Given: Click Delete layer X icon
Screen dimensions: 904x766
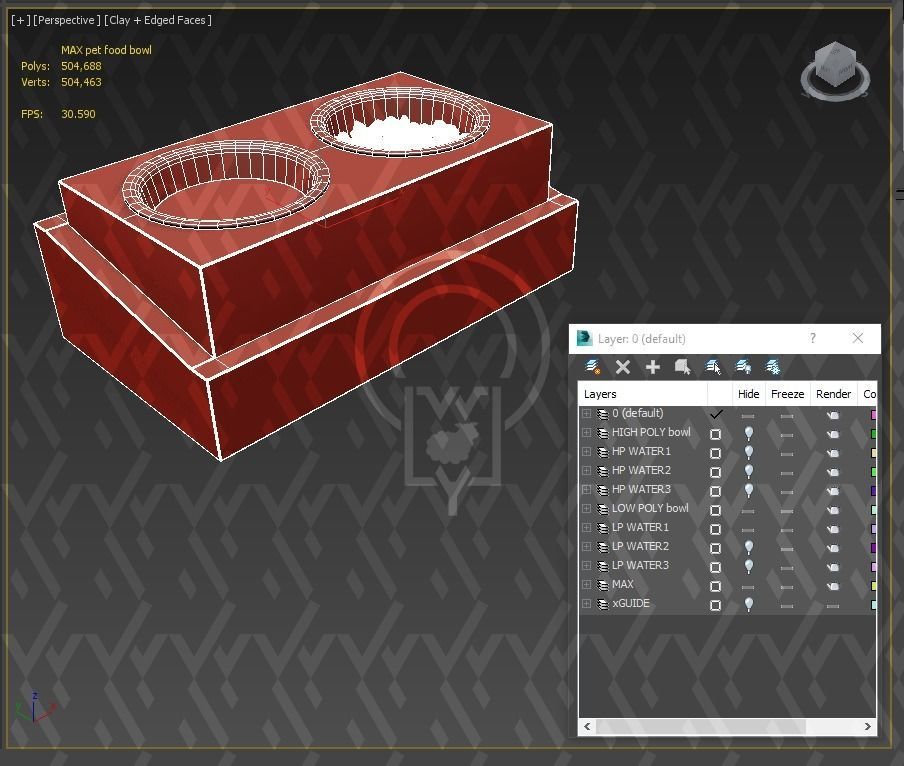Looking at the screenshot, I should [623, 367].
